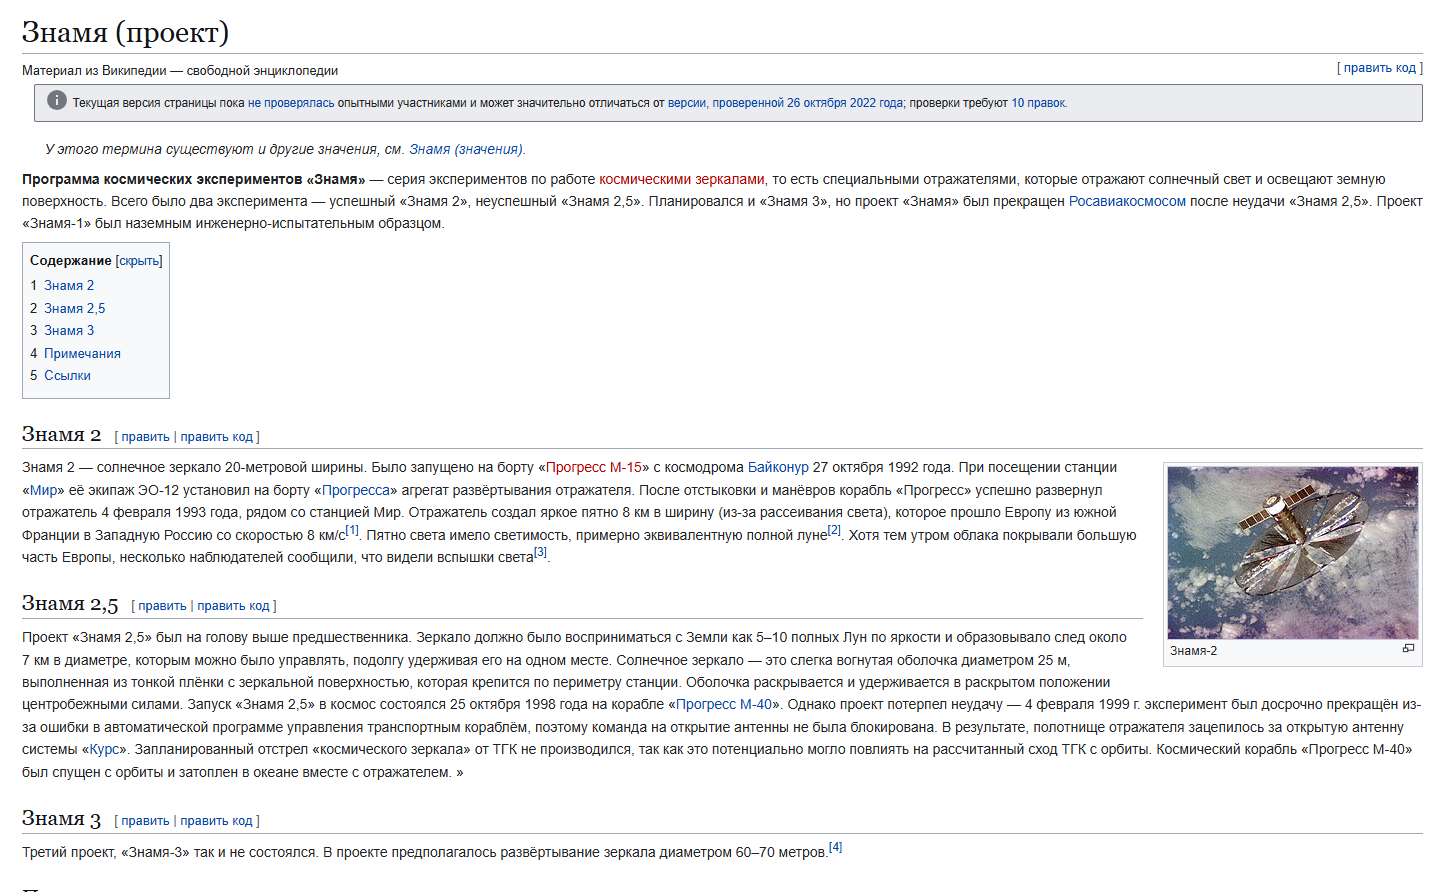Screen dimensions: 1440x892
Task: Click the bold «Программа космических экспериментов «Знамя»» text
Action: coord(194,180)
